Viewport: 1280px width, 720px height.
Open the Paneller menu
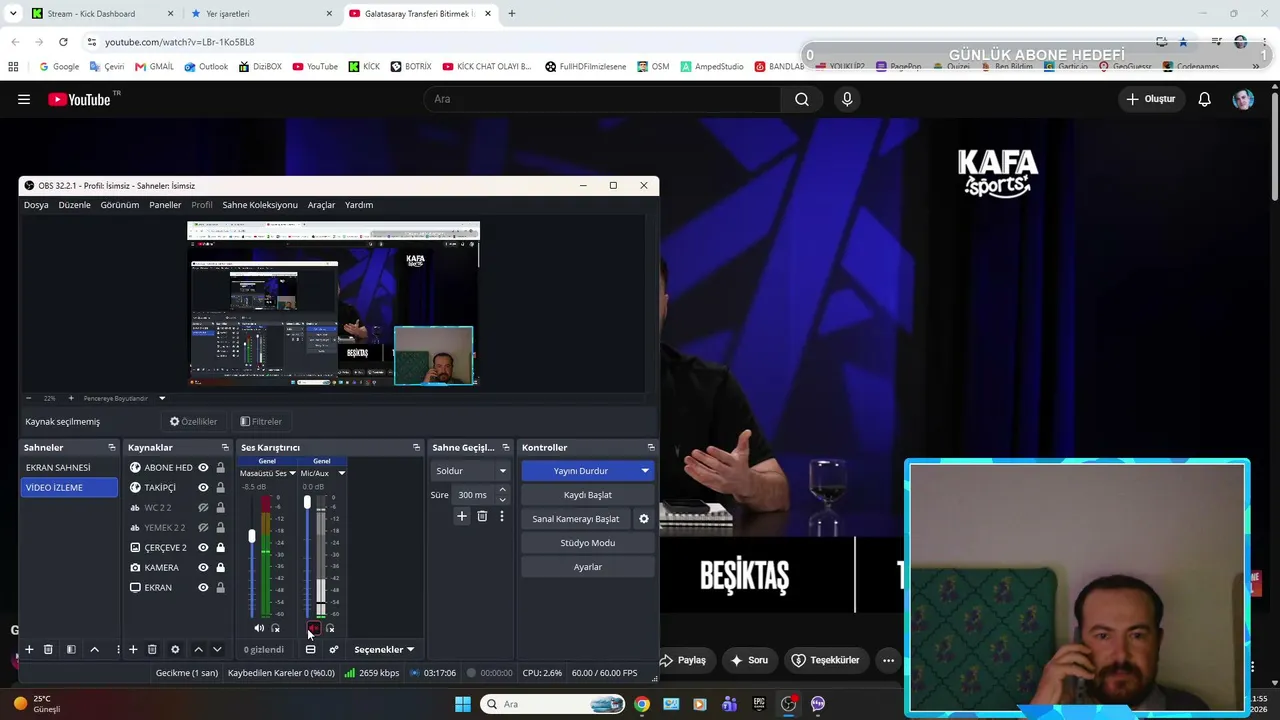166,205
